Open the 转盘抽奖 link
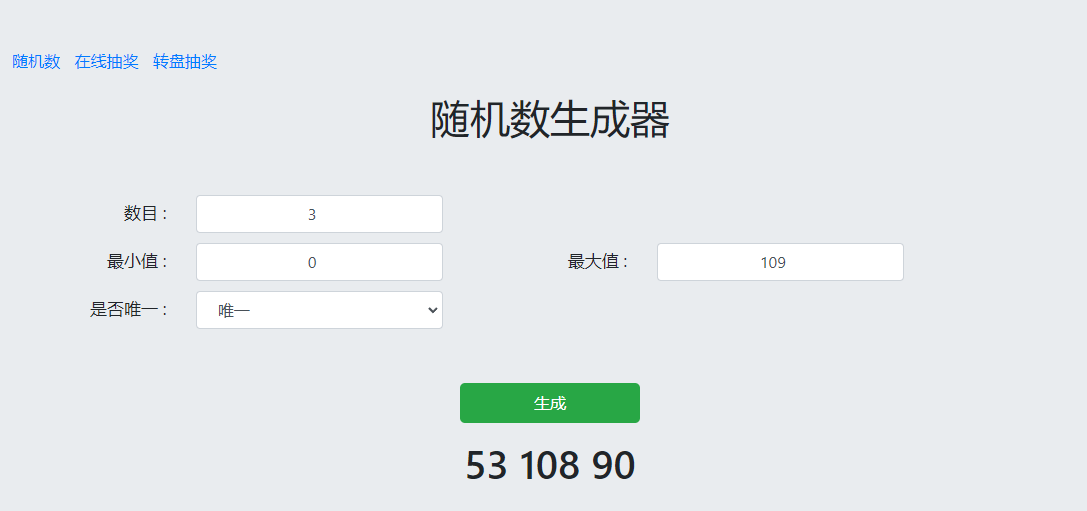Viewport: 1087px width, 511px height. coord(185,62)
